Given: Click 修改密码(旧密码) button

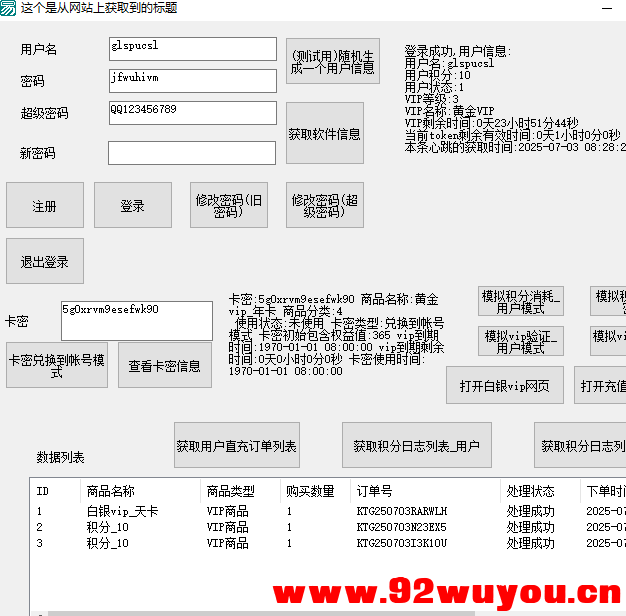Looking at the screenshot, I should click(229, 205).
